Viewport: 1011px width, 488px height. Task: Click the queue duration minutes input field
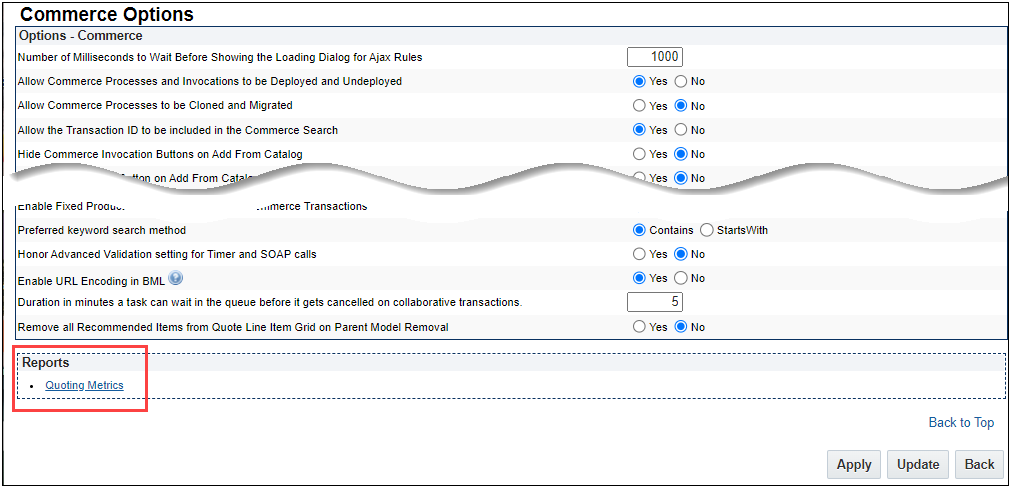[x=654, y=302]
